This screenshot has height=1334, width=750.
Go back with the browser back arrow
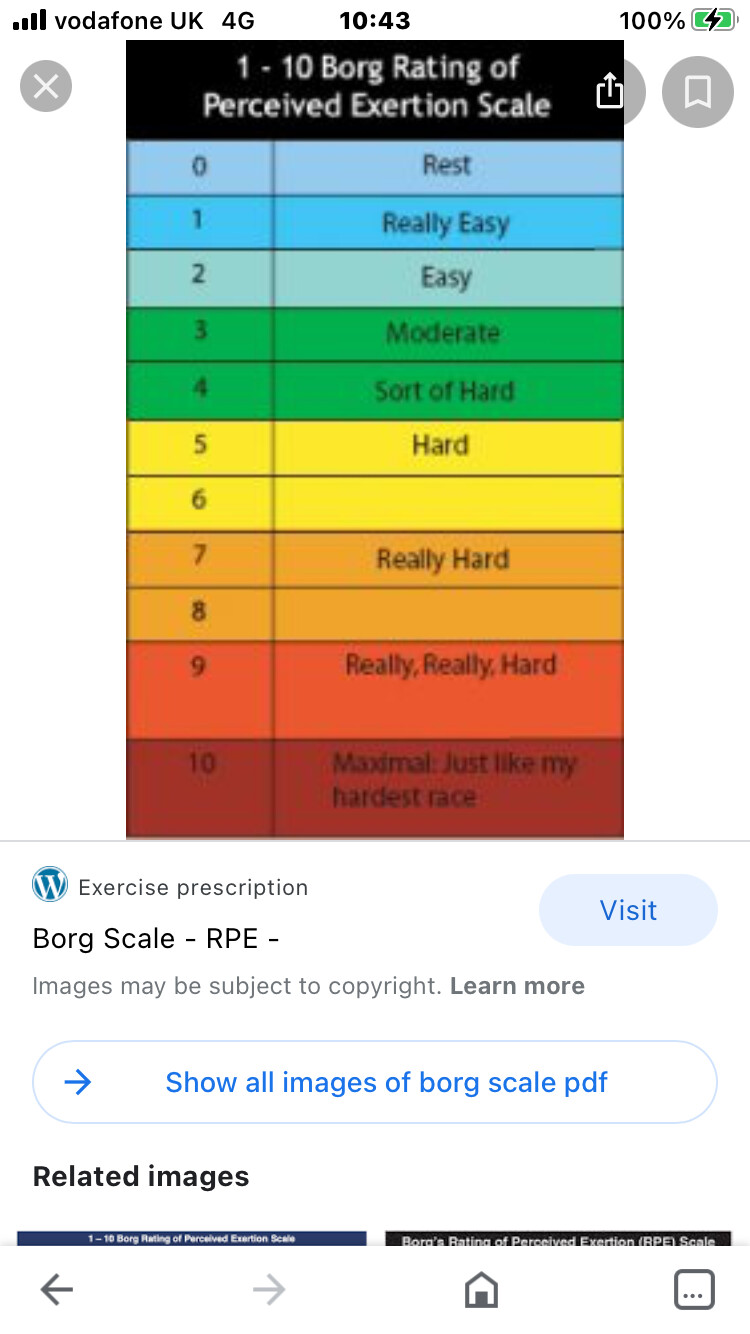[x=57, y=1290]
